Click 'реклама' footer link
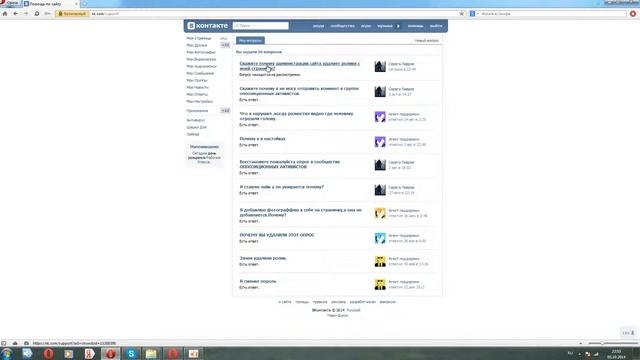This screenshot has width=640, height=360. pos(338,302)
